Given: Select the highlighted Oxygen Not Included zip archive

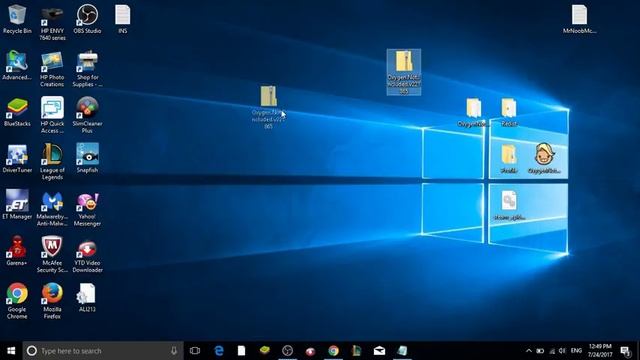Looking at the screenshot, I should [x=404, y=72].
